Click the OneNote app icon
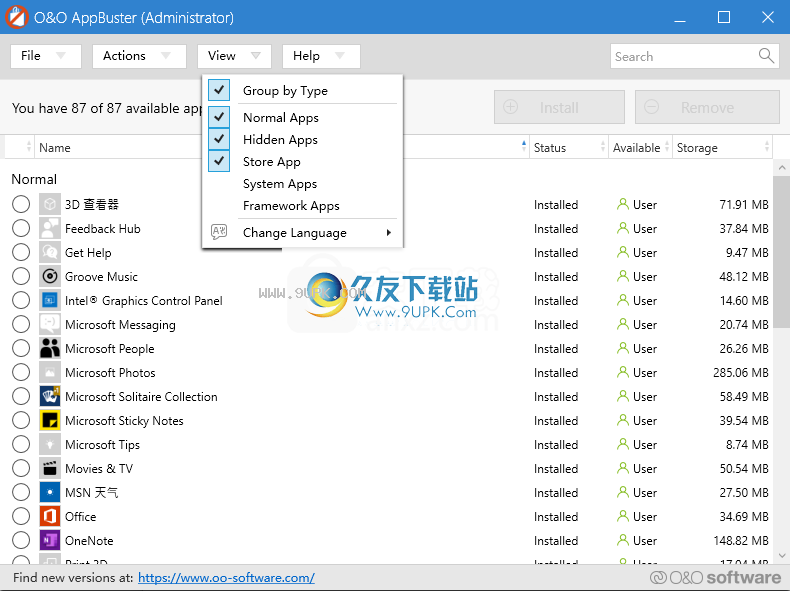The height and width of the screenshot is (591, 790). [x=50, y=541]
